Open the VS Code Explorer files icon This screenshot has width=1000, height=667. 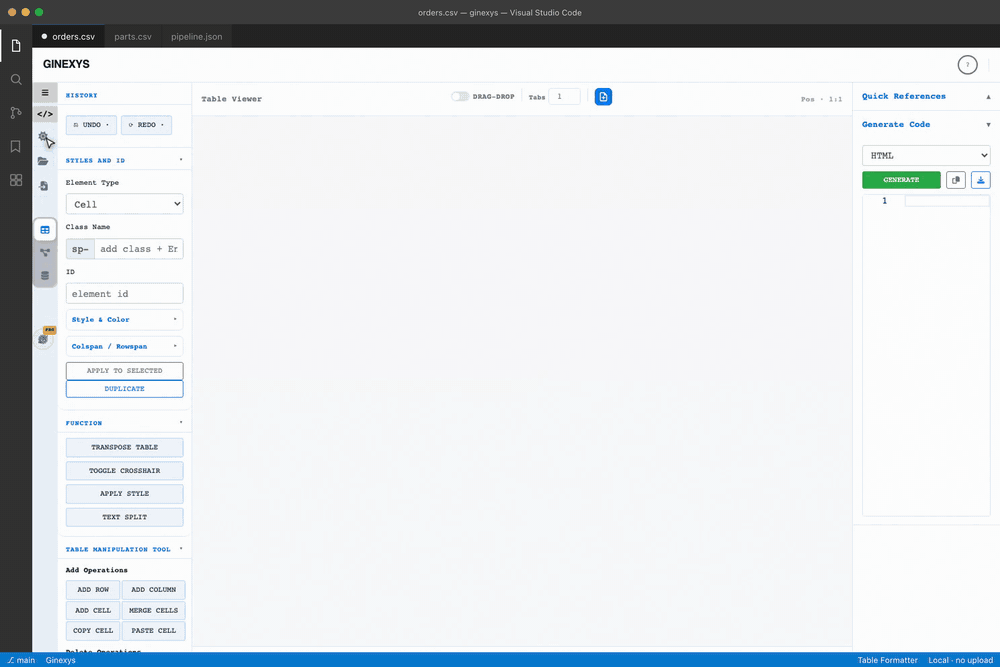(x=16, y=46)
